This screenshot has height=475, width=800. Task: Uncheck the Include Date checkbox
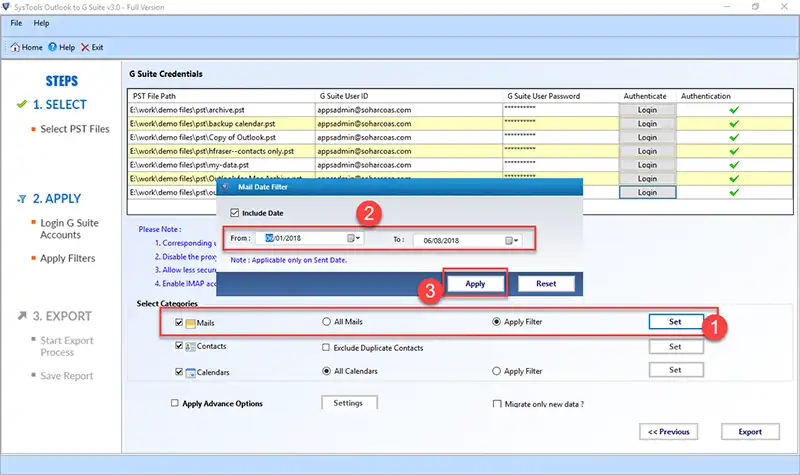click(x=235, y=213)
